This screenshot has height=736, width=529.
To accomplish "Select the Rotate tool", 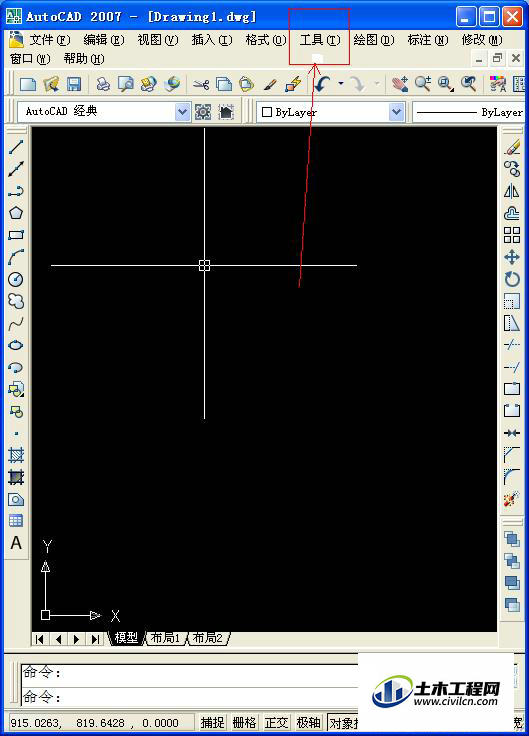I will click(512, 279).
